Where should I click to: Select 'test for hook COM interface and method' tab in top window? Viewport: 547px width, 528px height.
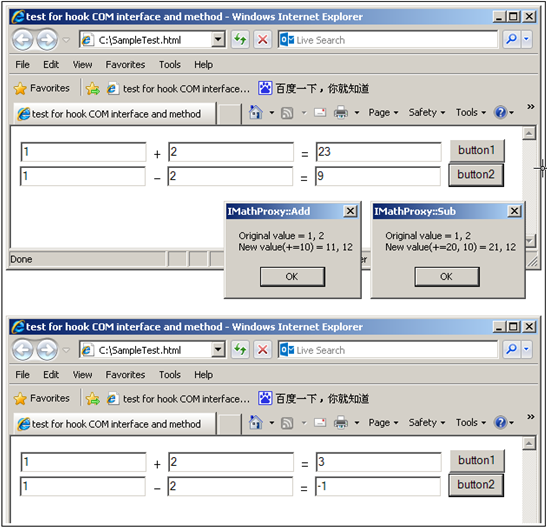point(114,114)
